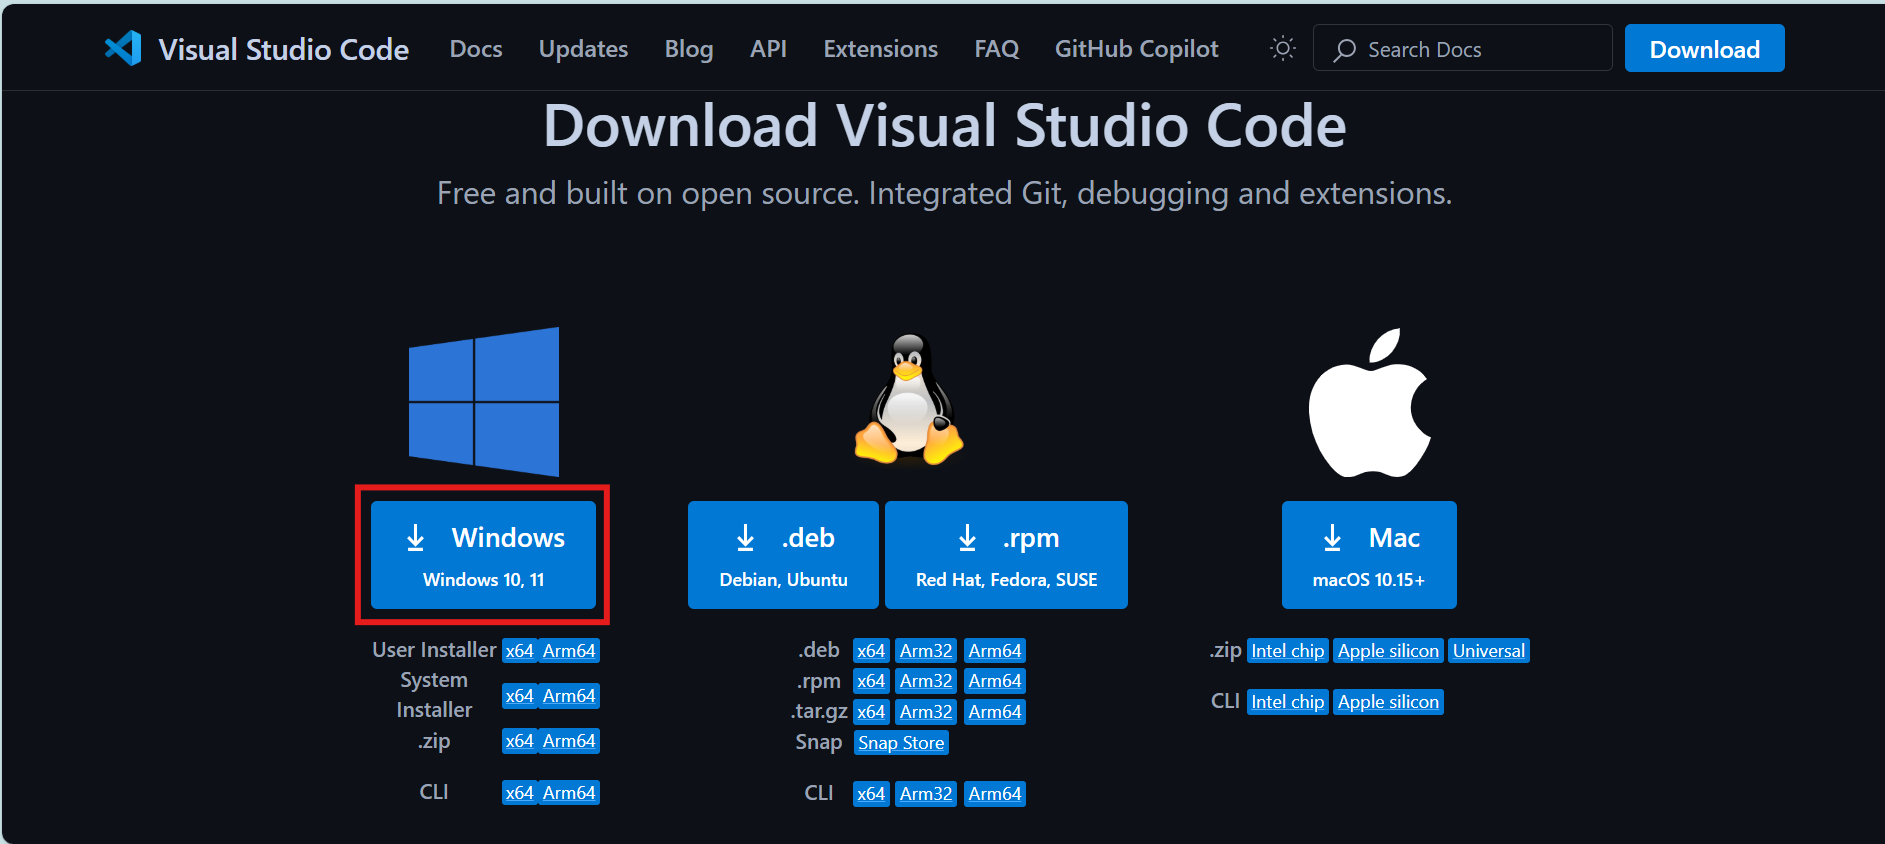Screen dimensions: 1885x844
Task: Click x64 link in Linux .rpm row
Action: [x=871, y=681]
